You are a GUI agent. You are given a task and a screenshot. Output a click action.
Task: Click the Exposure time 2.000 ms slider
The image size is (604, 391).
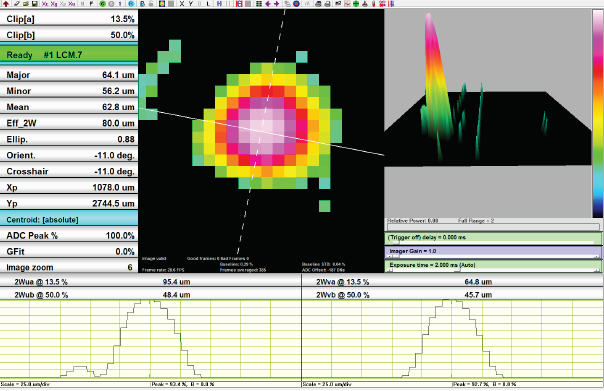(493, 266)
